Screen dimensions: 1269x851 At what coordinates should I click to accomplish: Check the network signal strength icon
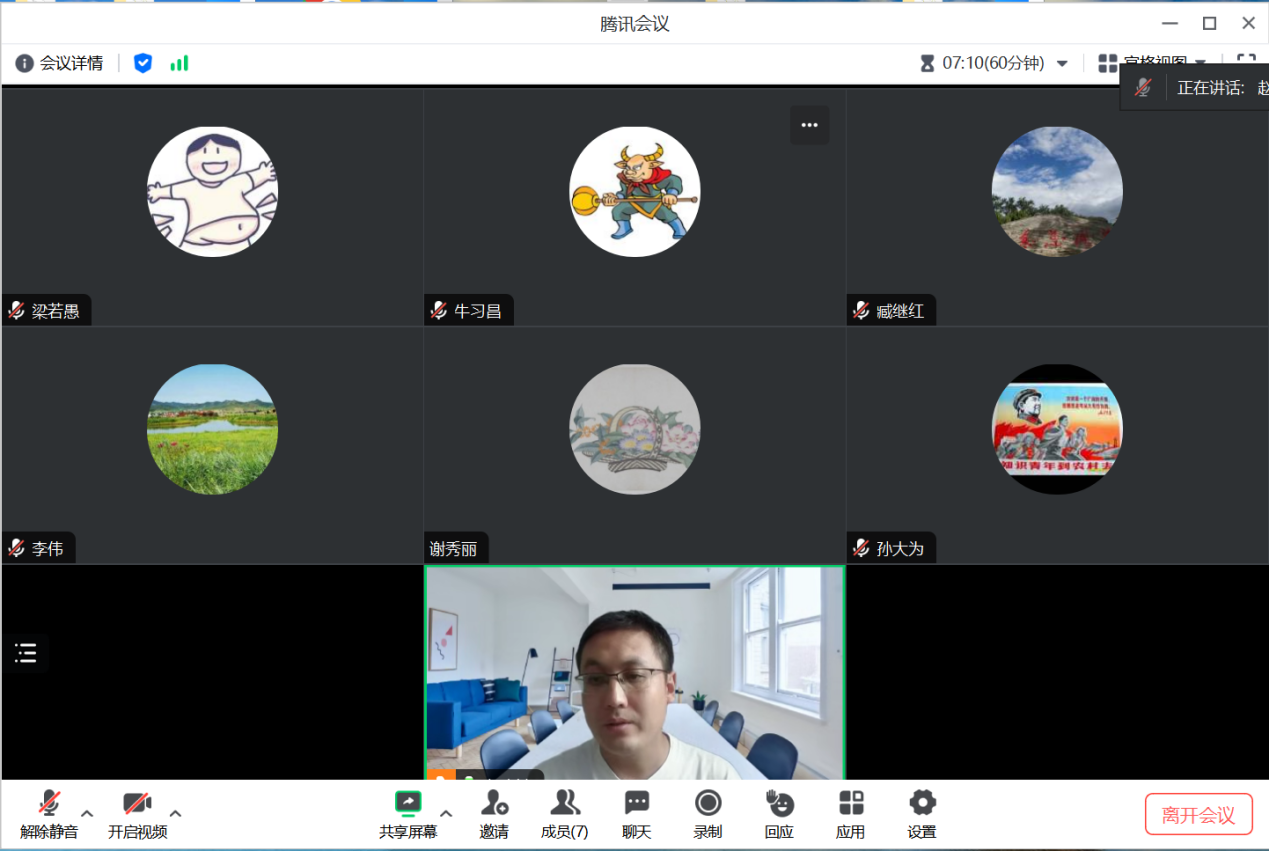tap(179, 63)
